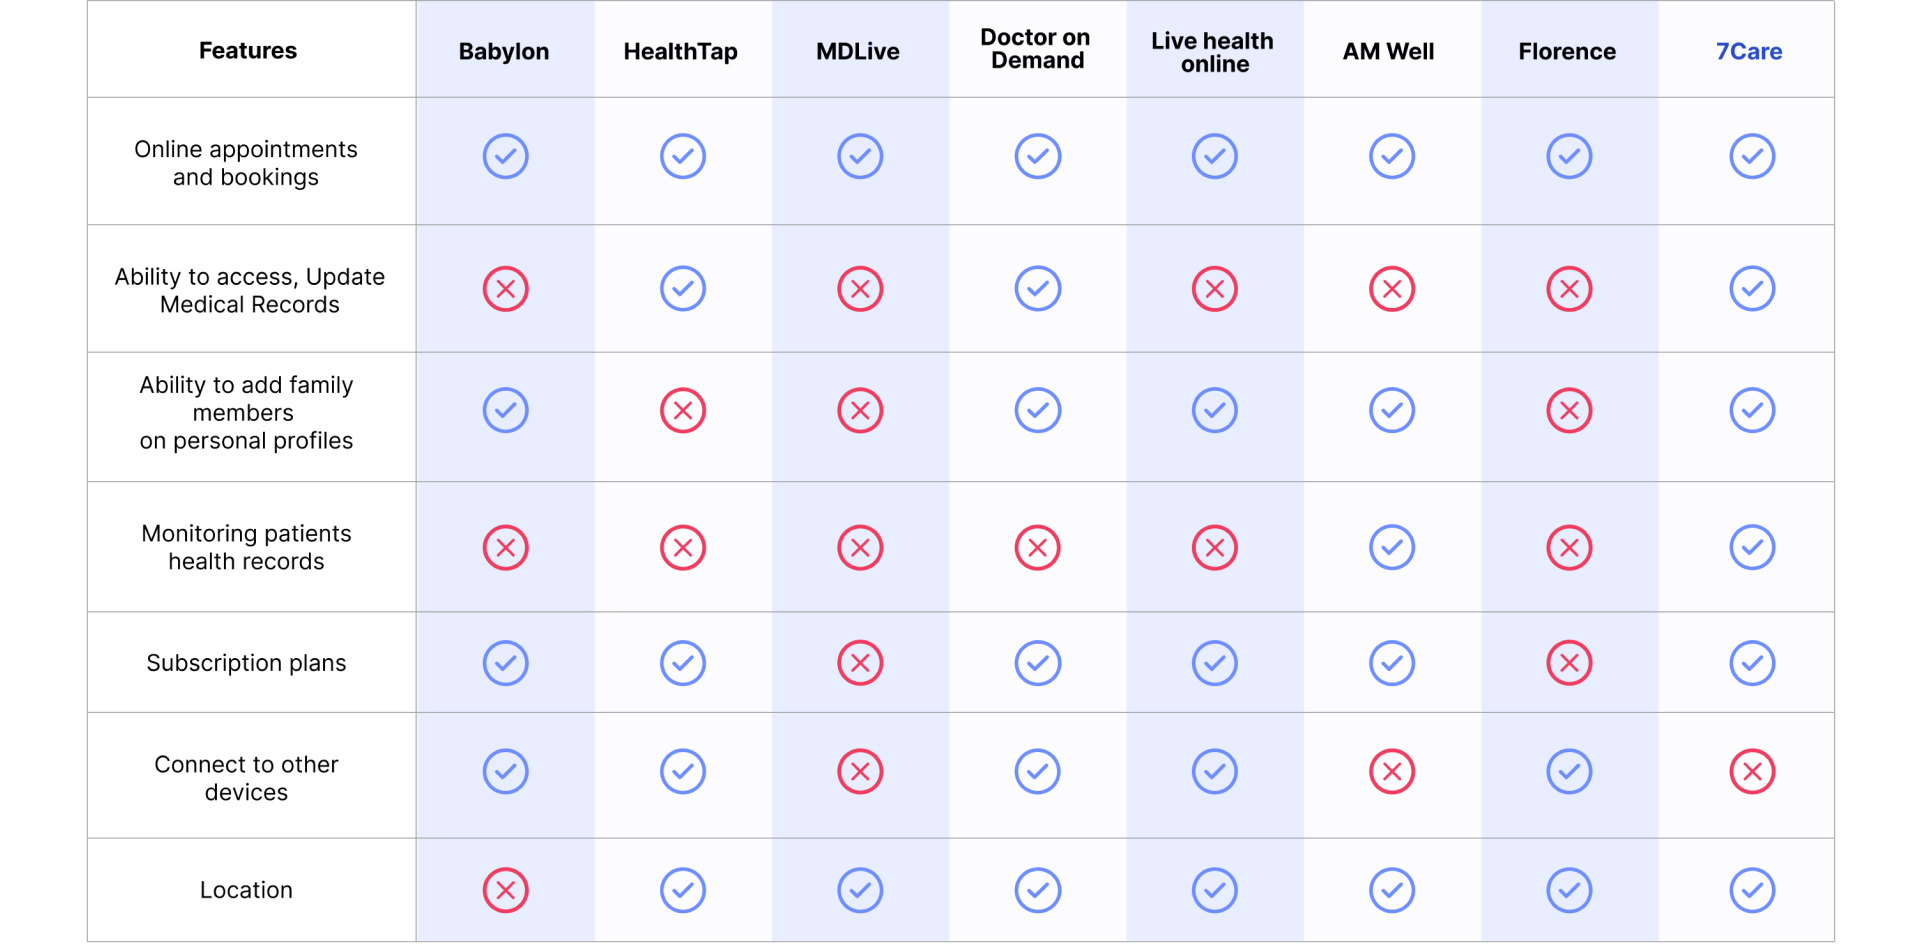1920x947 pixels.
Task: Click the Monitoring patients health records label
Action: pyautogui.click(x=246, y=547)
